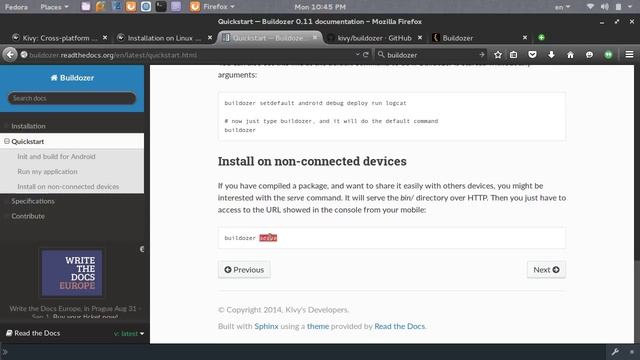Open the Firefox hamburger menu

coord(629,54)
